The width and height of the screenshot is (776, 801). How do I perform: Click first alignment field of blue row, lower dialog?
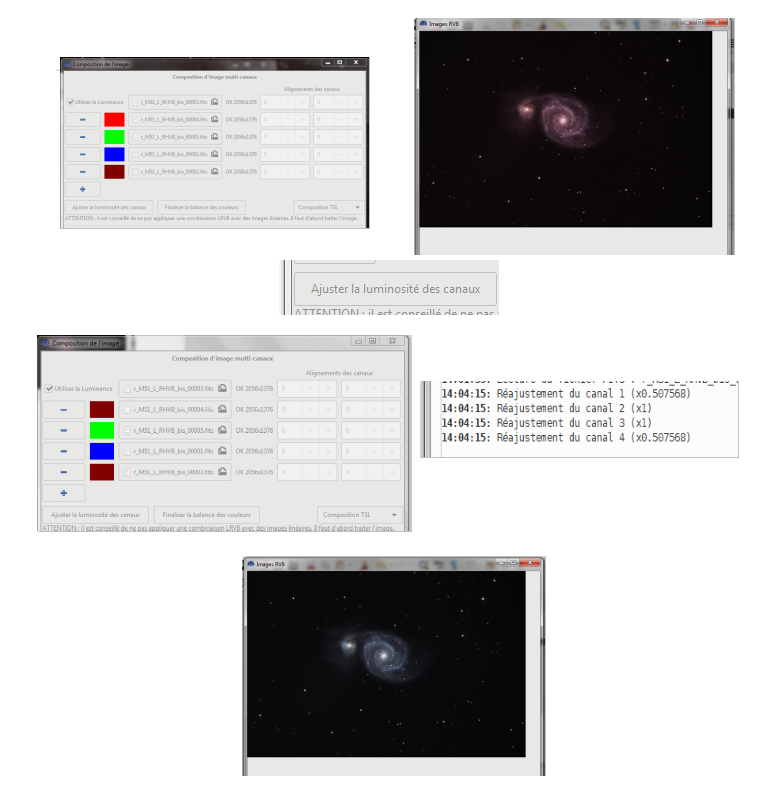pyautogui.click(x=290, y=452)
